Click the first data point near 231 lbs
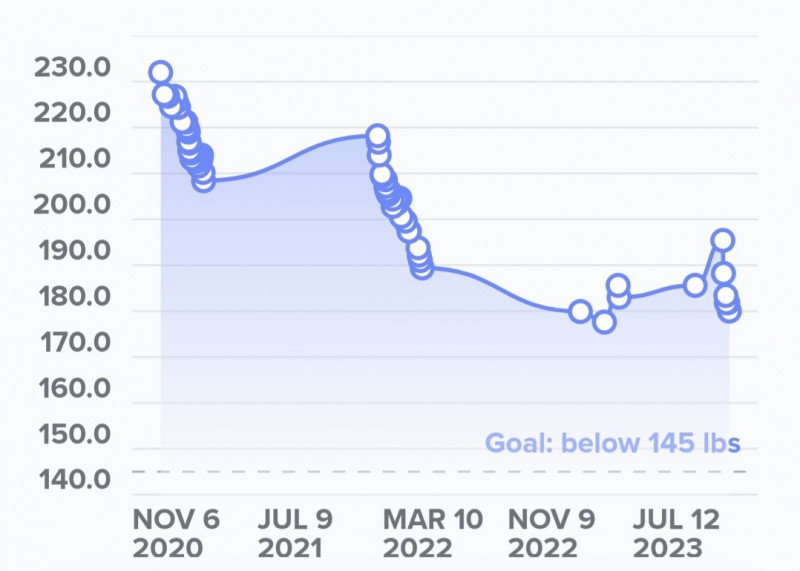This screenshot has width=800, height=571. coord(160,72)
